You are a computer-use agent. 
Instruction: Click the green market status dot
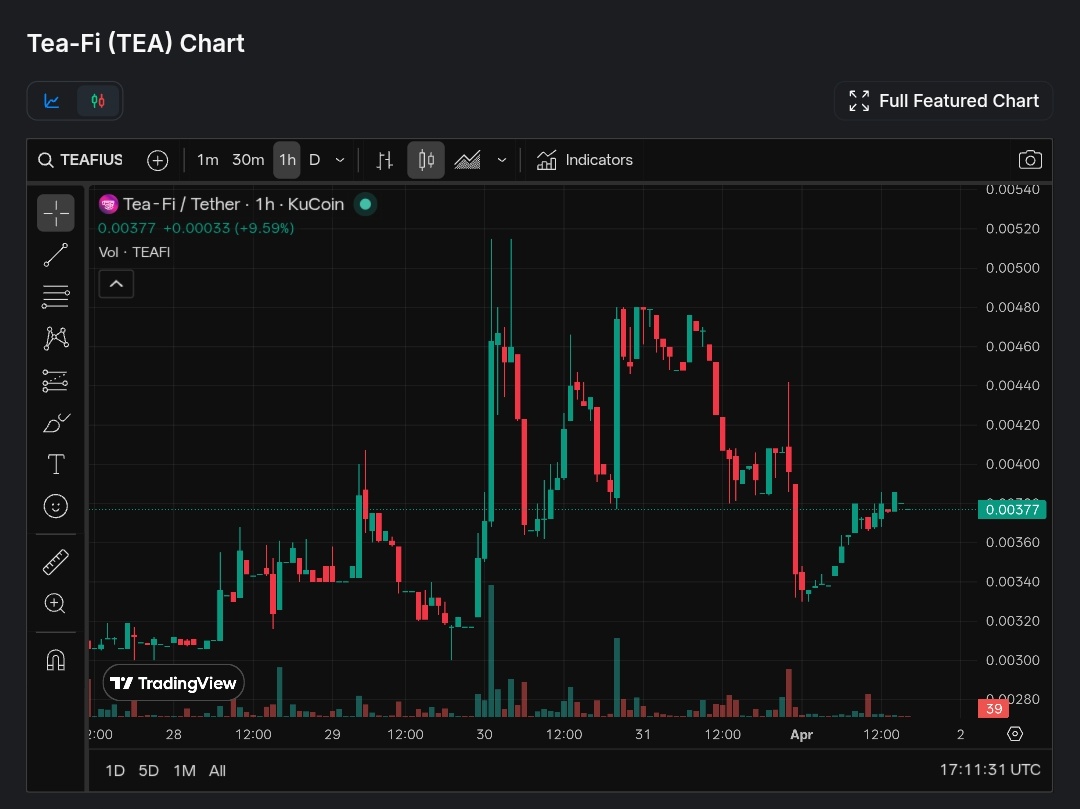366,204
